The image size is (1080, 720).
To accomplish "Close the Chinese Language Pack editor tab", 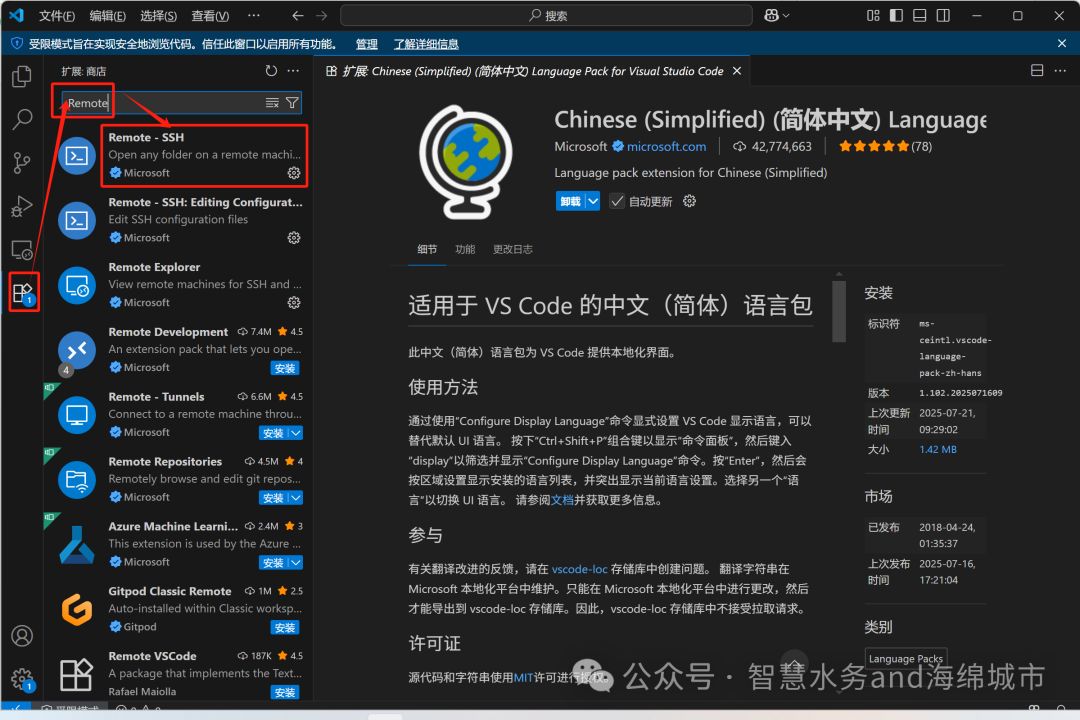I will click(x=737, y=71).
